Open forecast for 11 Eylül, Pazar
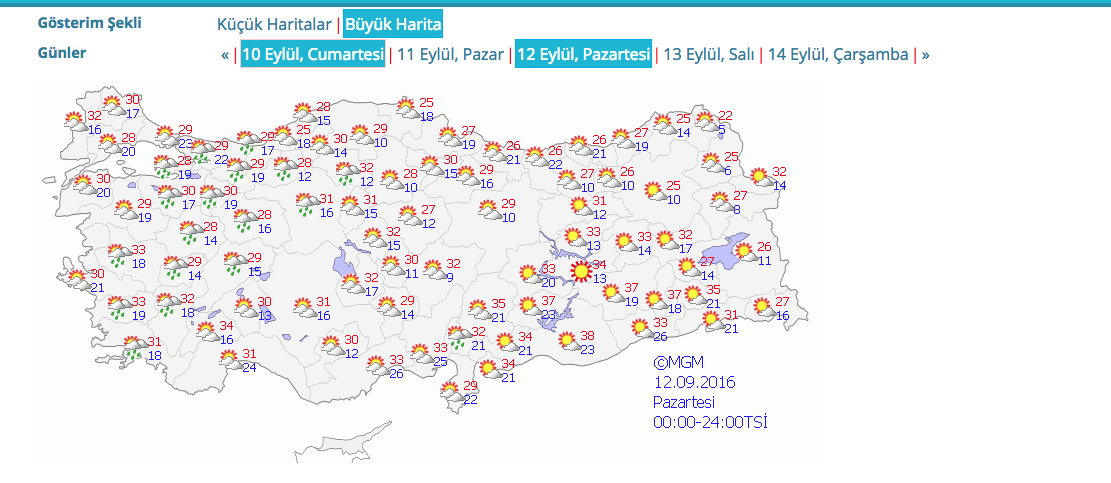The width and height of the screenshot is (1111, 483). pyautogui.click(x=450, y=54)
